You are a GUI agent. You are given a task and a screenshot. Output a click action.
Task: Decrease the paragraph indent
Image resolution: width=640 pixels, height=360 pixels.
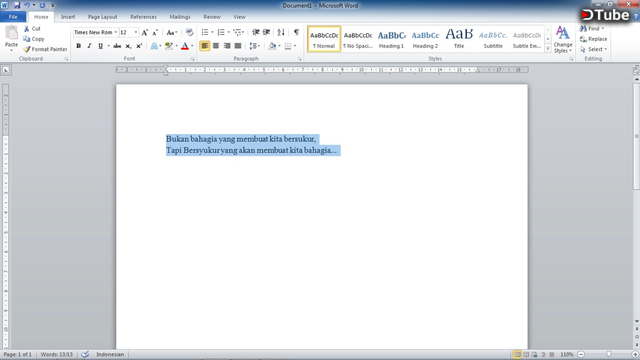(x=256, y=32)
